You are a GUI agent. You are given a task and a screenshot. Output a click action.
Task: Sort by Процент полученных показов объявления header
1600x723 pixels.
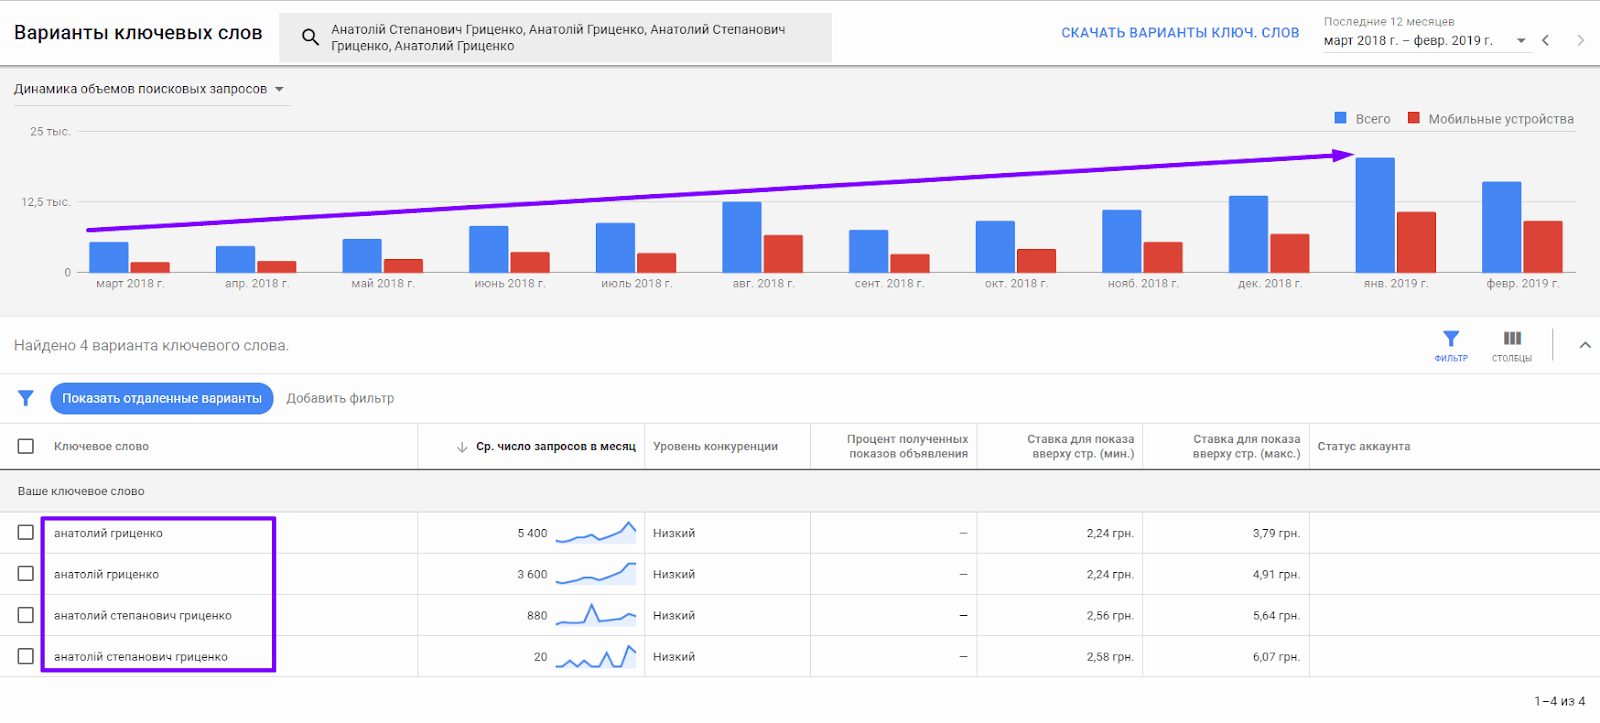[x=907, y=446]
